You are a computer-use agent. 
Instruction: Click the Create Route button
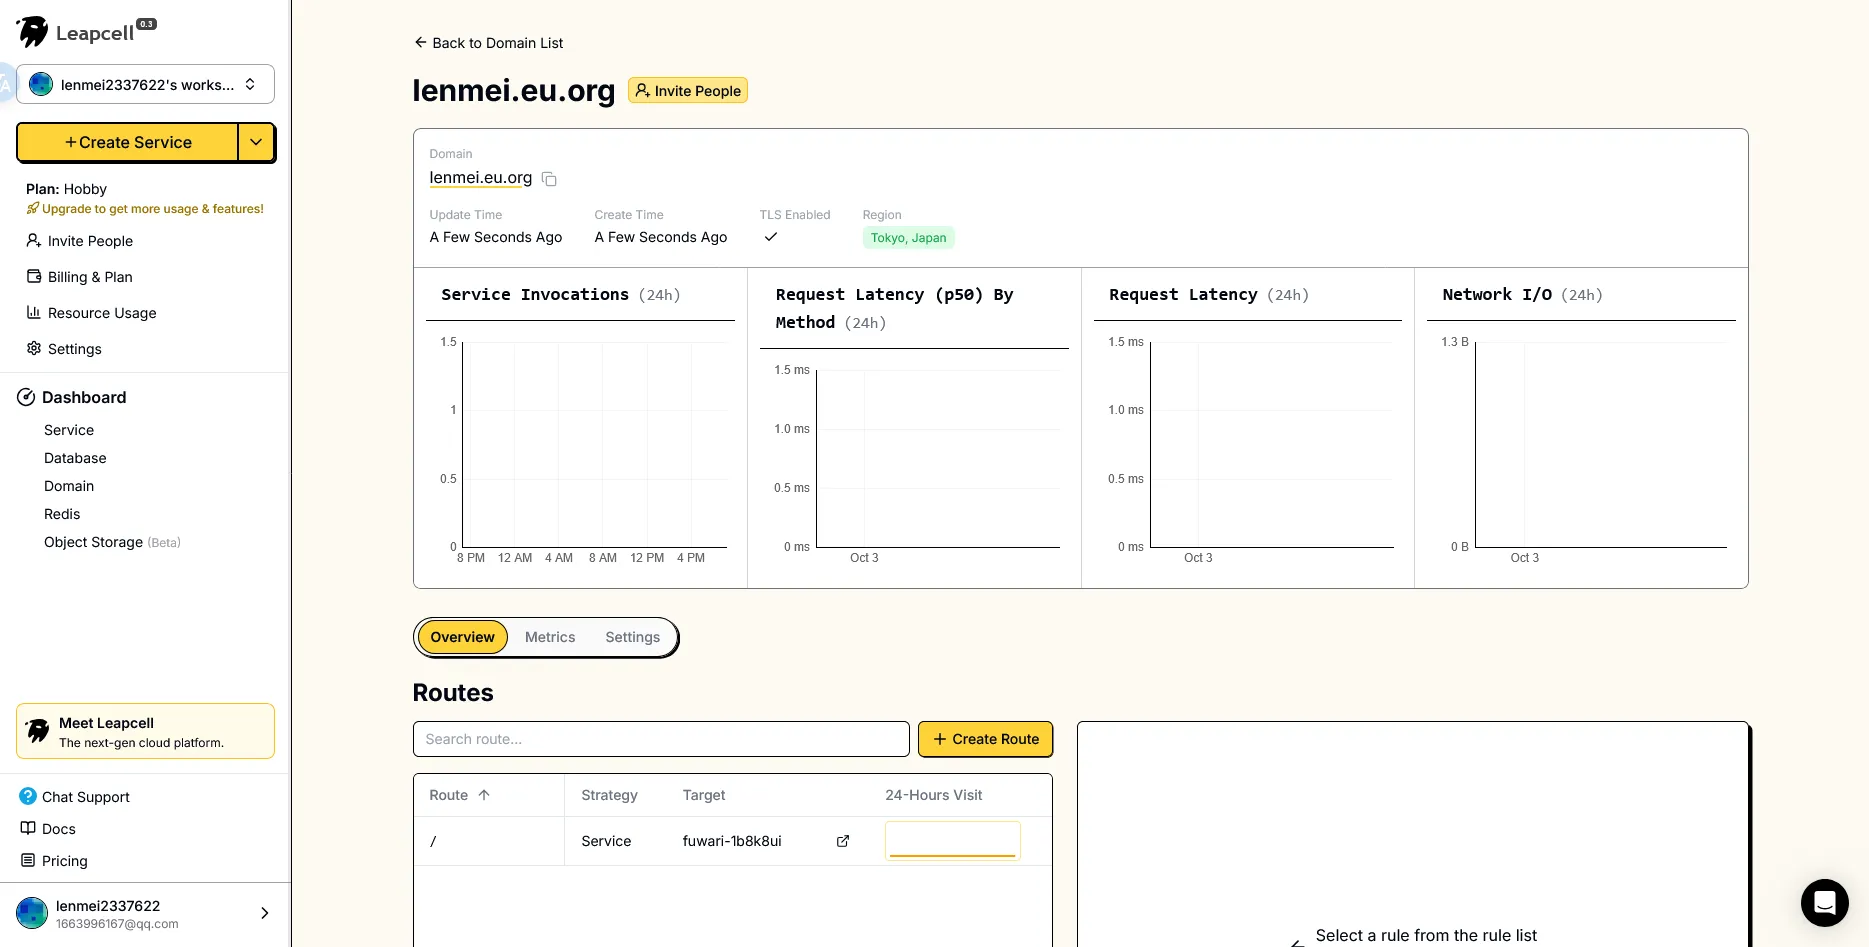985,739
